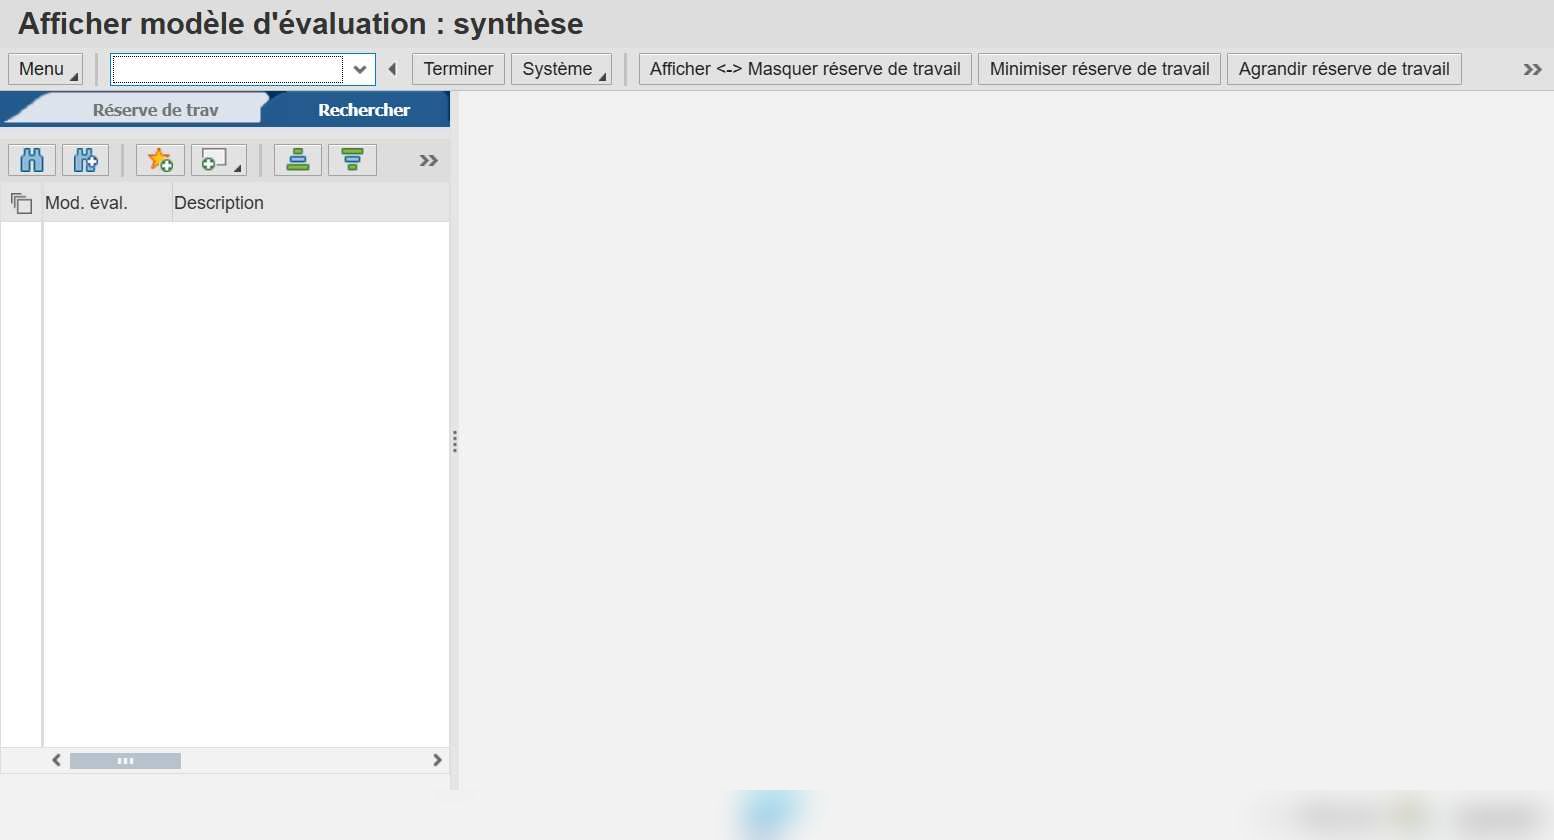1554x840 pixels.
Task: Click the binoculars with plus icon
Action: (x=86, y=160)
